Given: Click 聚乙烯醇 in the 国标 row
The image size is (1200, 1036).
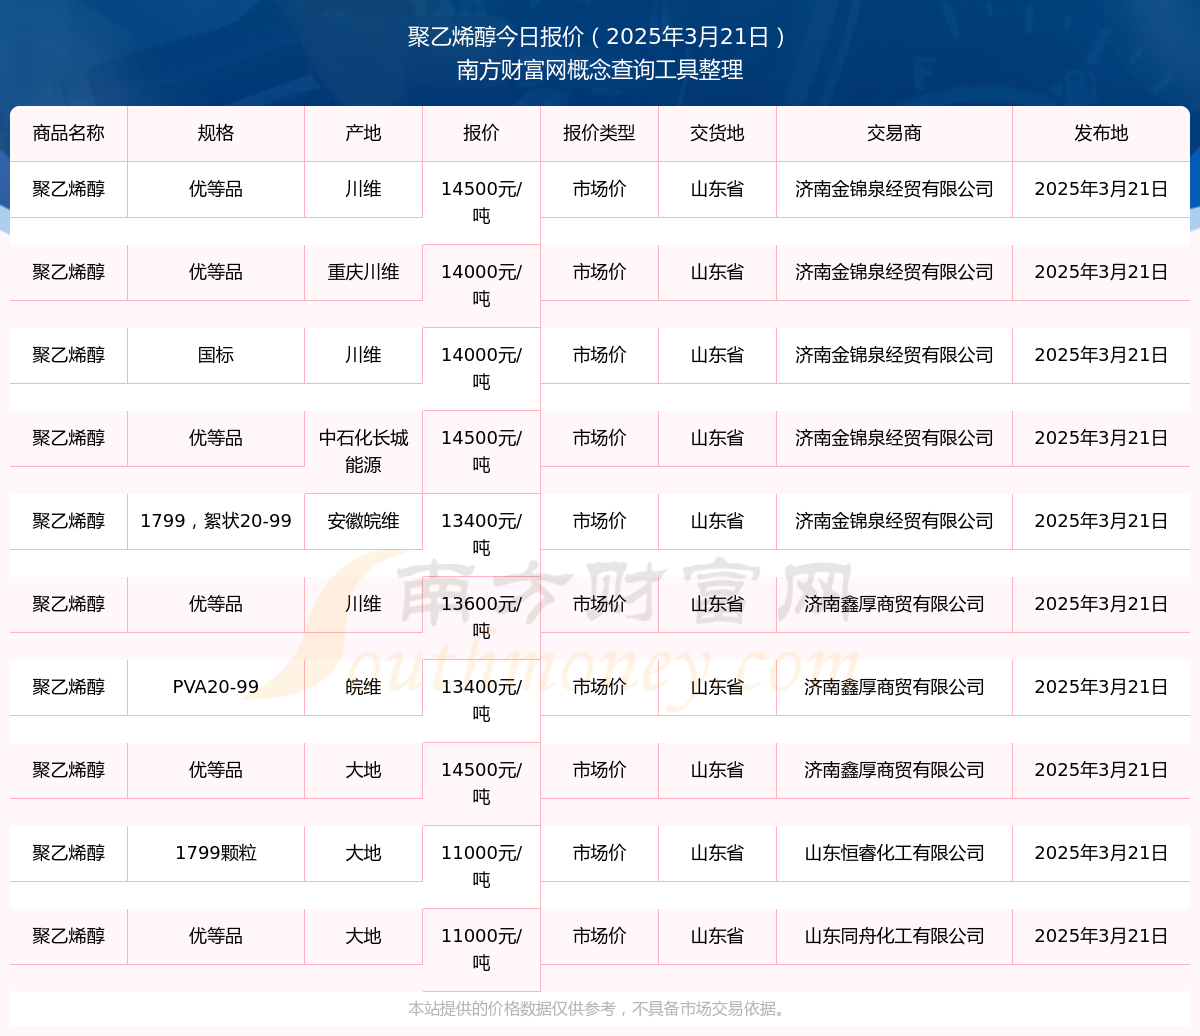Looking at the screenshot, I should pyautogui.click(x=68, y=355).
